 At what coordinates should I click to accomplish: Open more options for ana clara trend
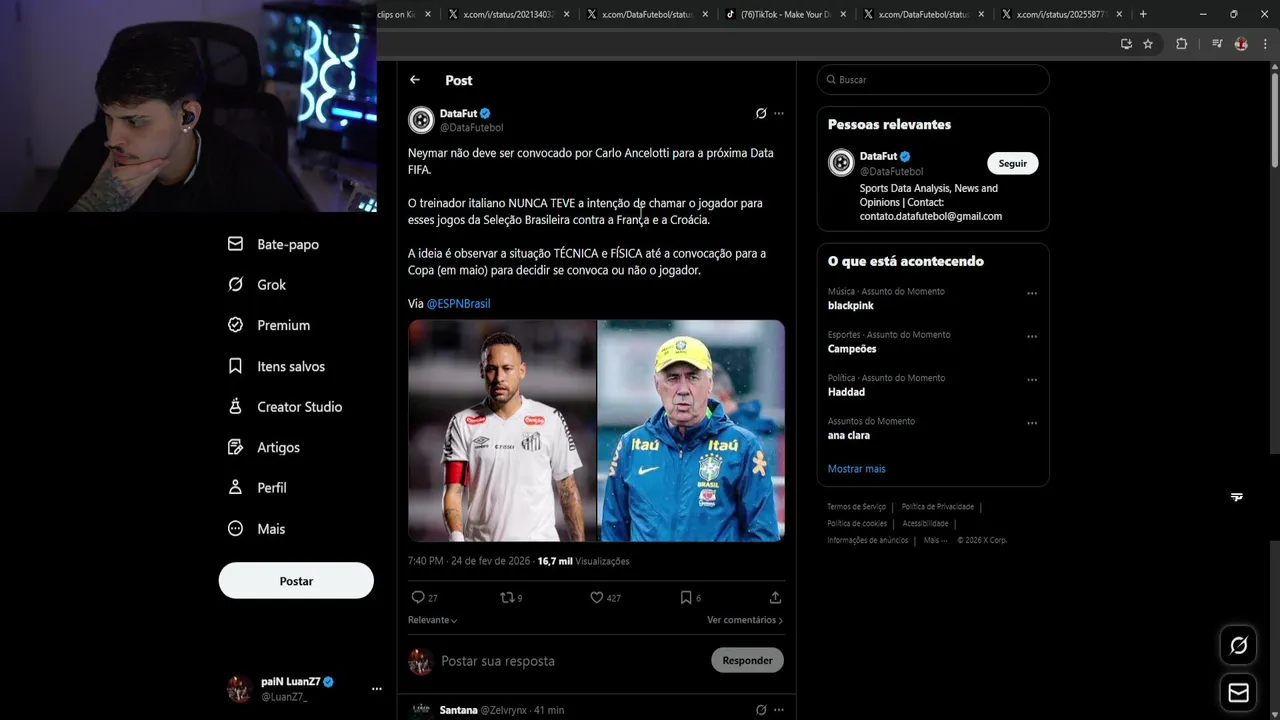(1032, 424)
